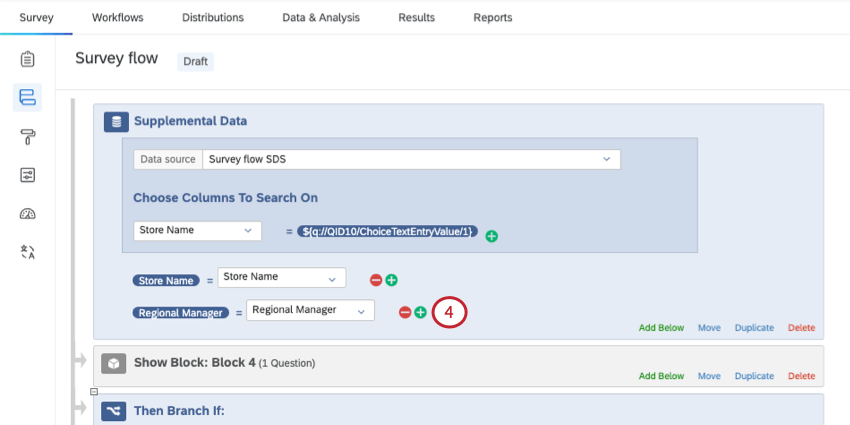
Task: Expand the Data source dropdown
Action: [x=411, y=159]
